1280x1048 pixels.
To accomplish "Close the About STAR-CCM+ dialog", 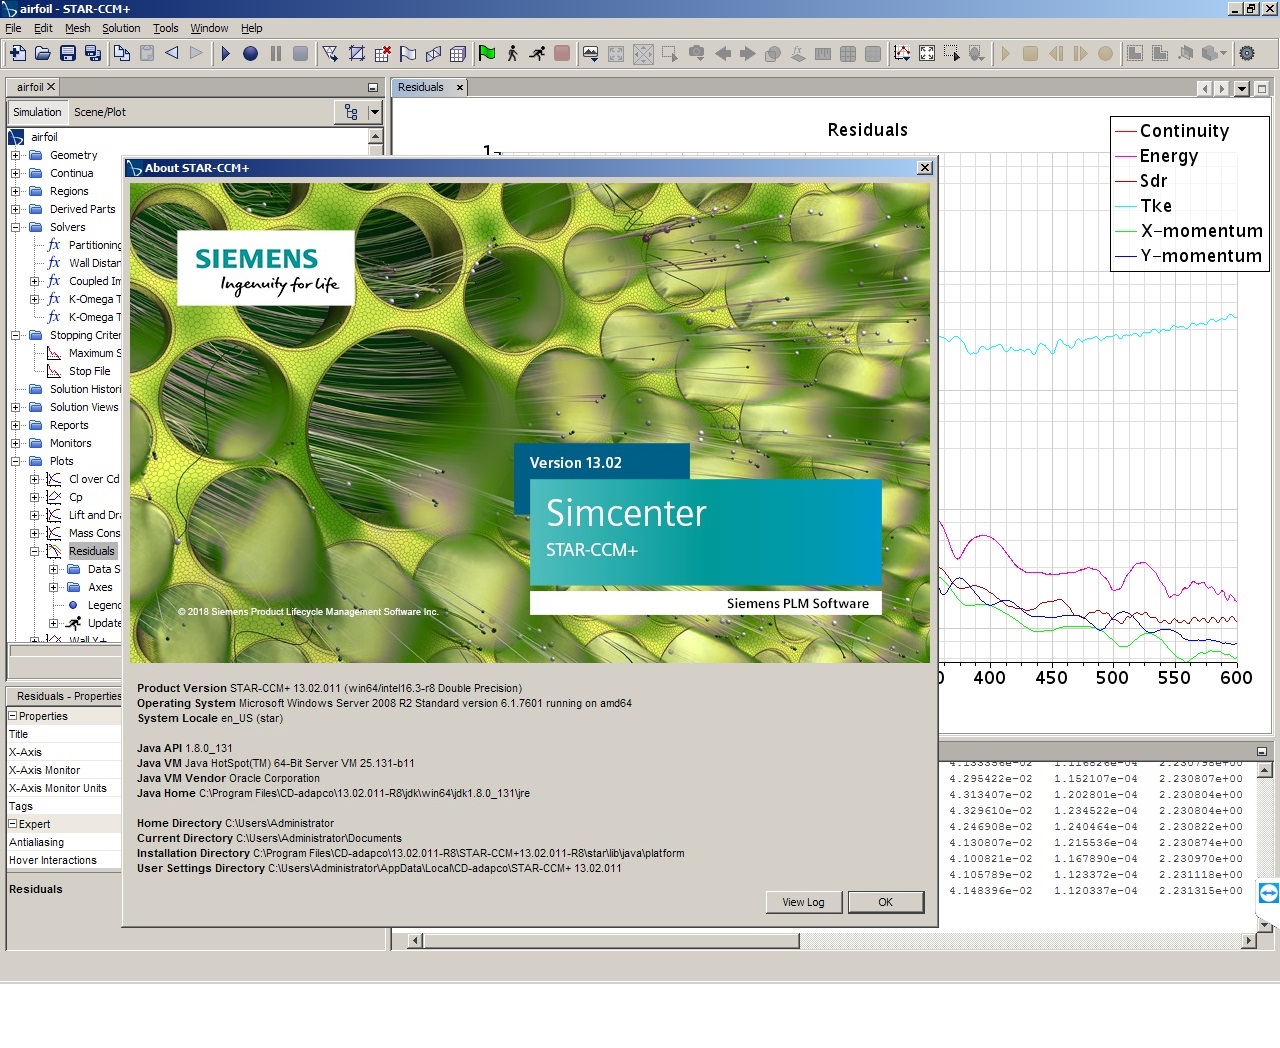I will pos(925,168).
